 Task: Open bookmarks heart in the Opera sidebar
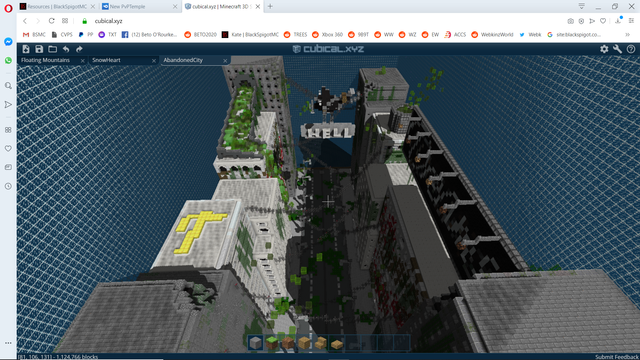(8, 149)
